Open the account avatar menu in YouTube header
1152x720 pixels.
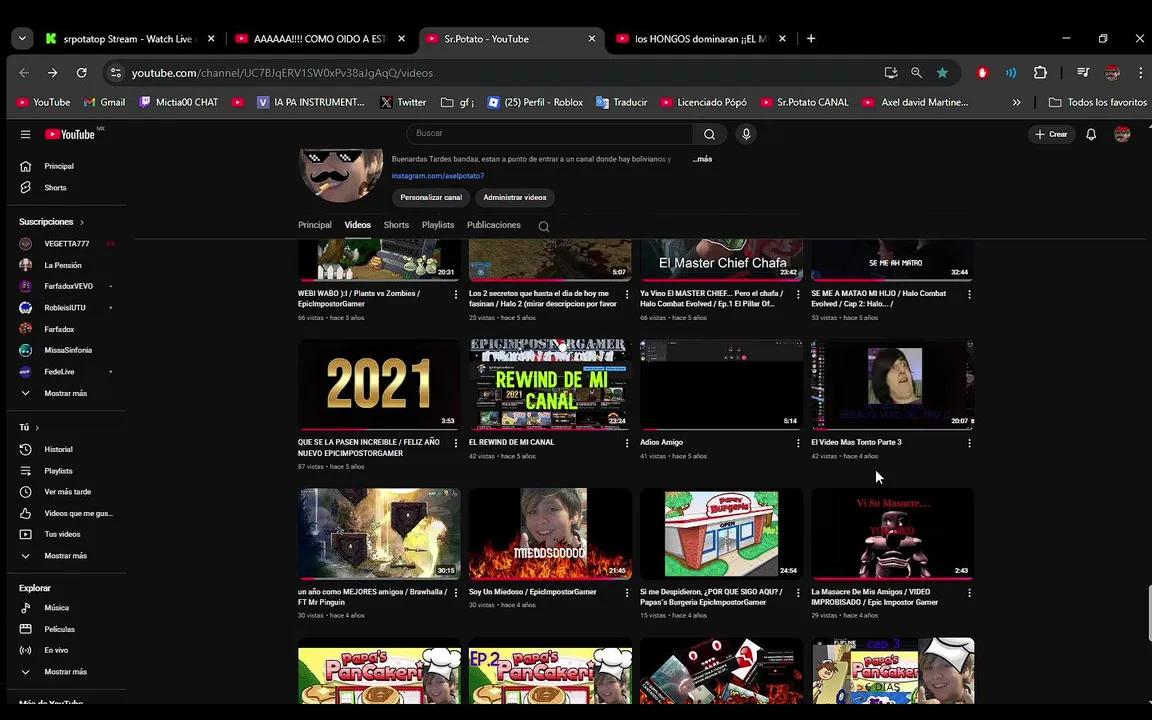[1122, 134]
